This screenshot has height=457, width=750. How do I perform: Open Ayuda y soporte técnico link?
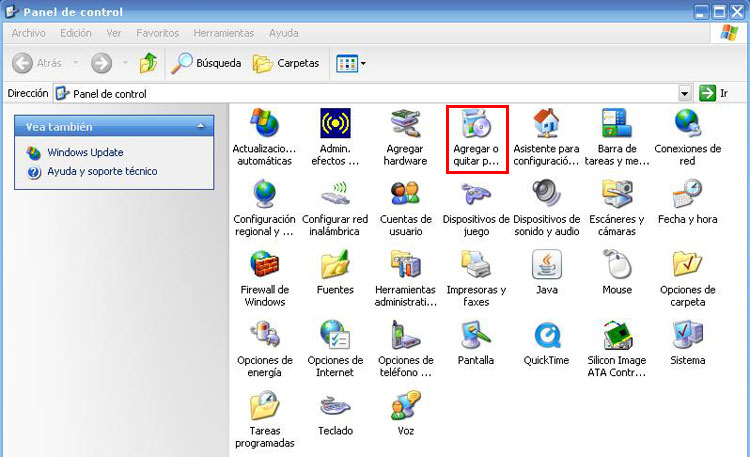pos(102,171)
